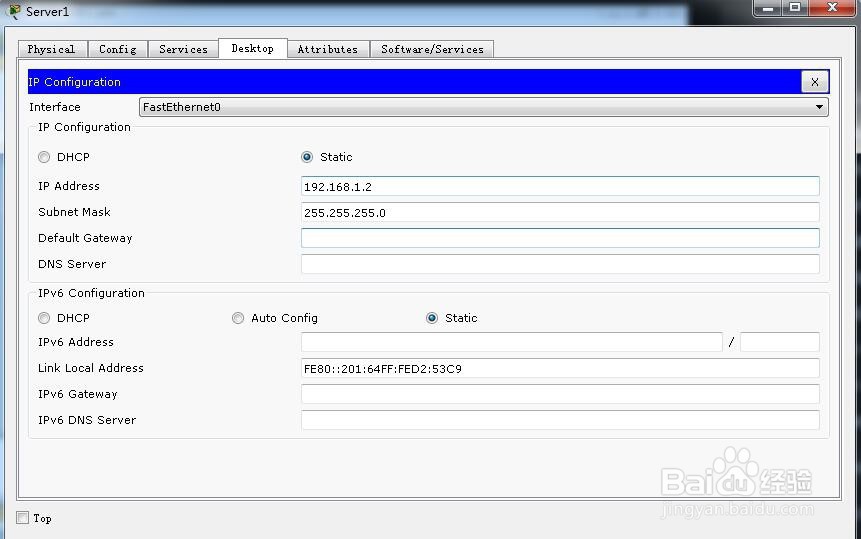Close the IP Configuration panel
The width and height of the screenshot is (861, 539).
[x=814, y=82]
